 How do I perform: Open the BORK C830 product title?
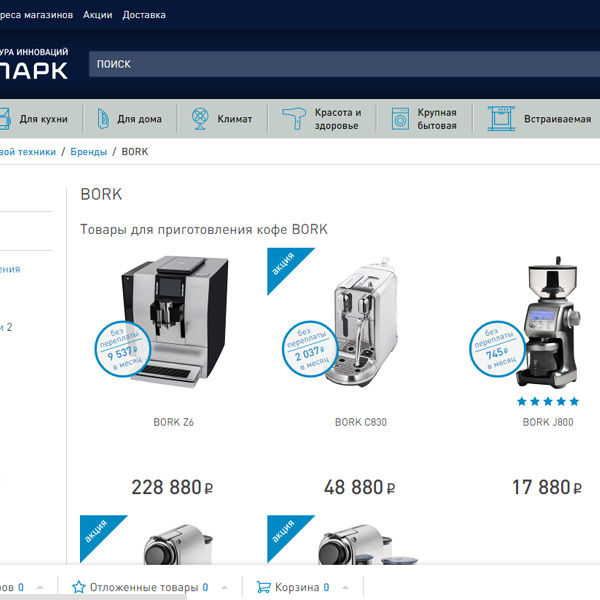pos(361,422)
